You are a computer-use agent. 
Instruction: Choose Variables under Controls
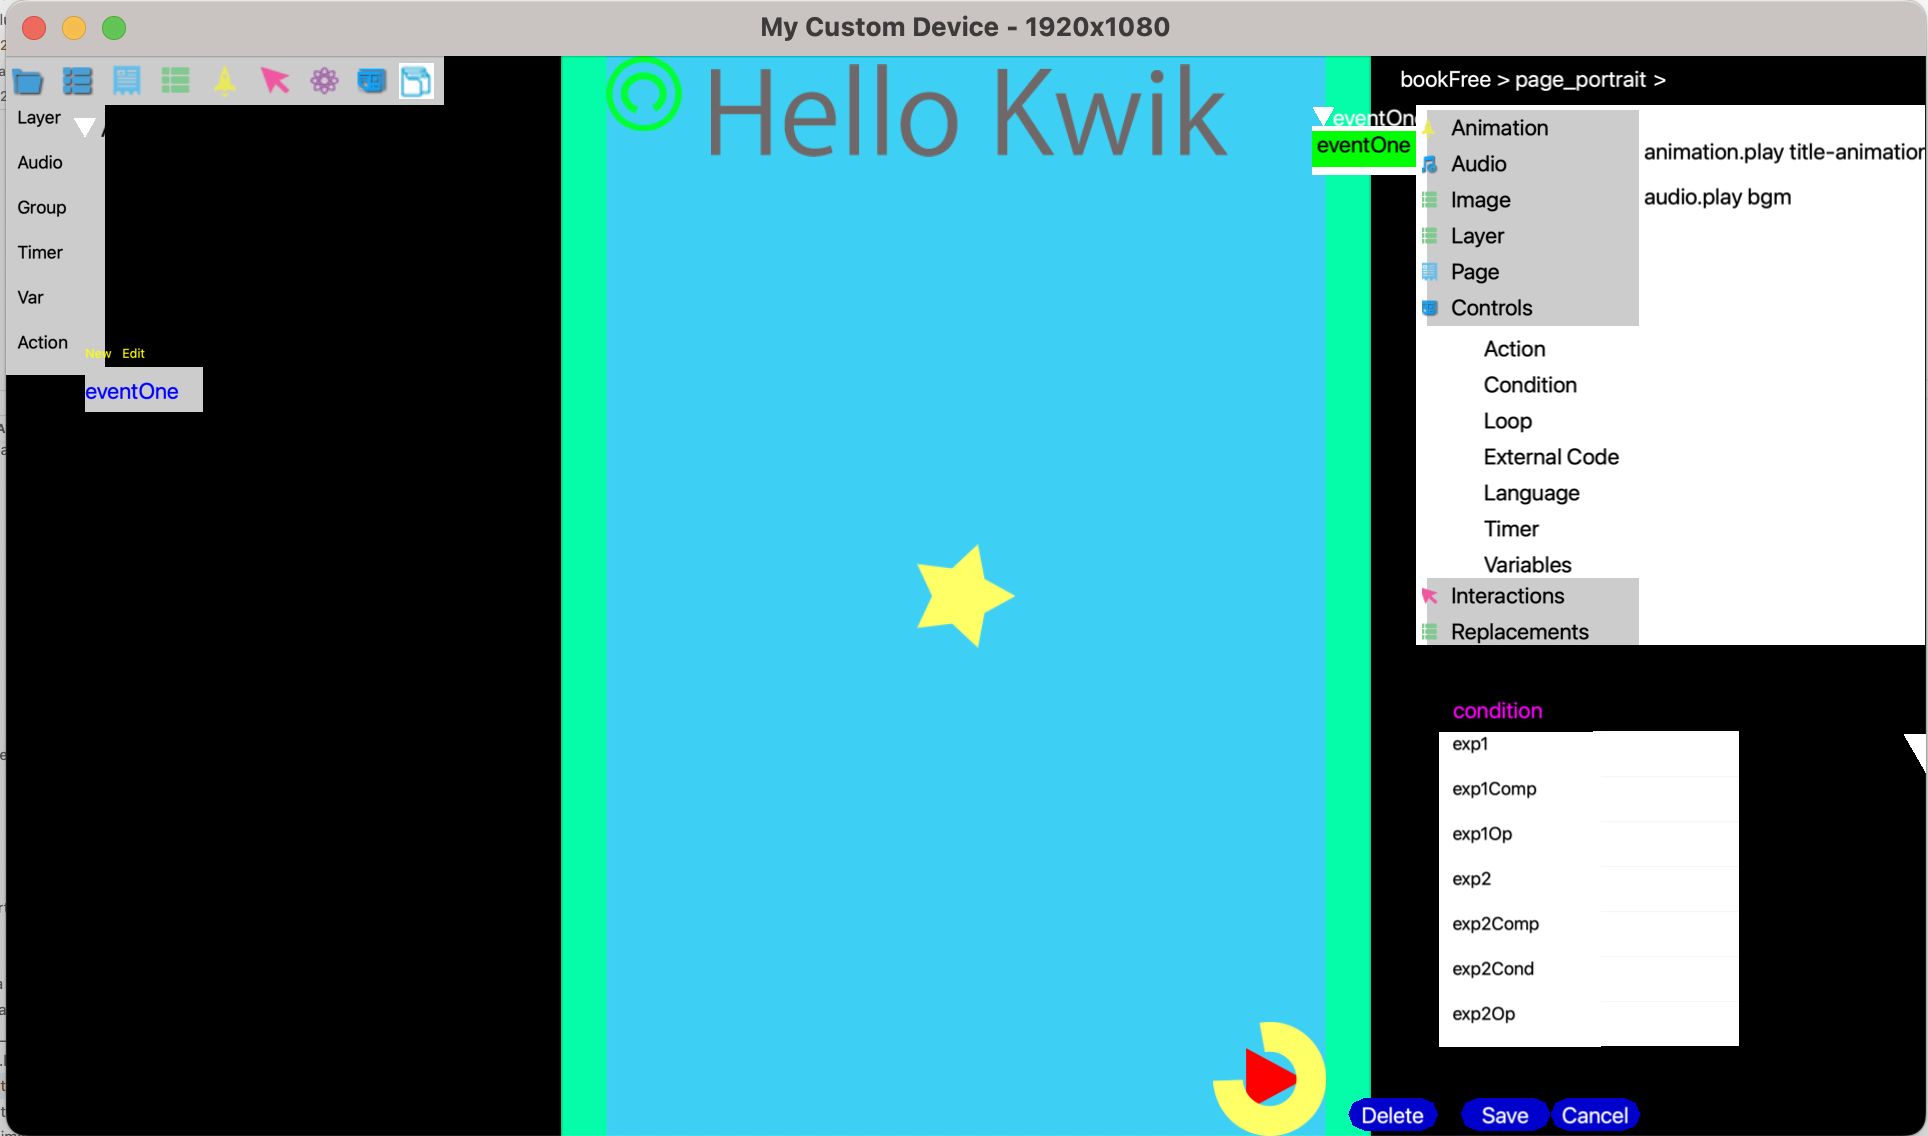coord(1527,565)
